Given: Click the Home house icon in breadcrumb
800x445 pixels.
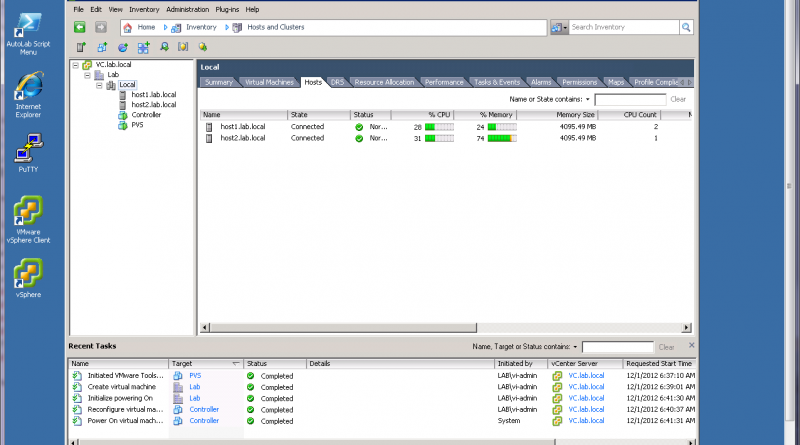Looking at the screenshot, I should click(128, 28).
